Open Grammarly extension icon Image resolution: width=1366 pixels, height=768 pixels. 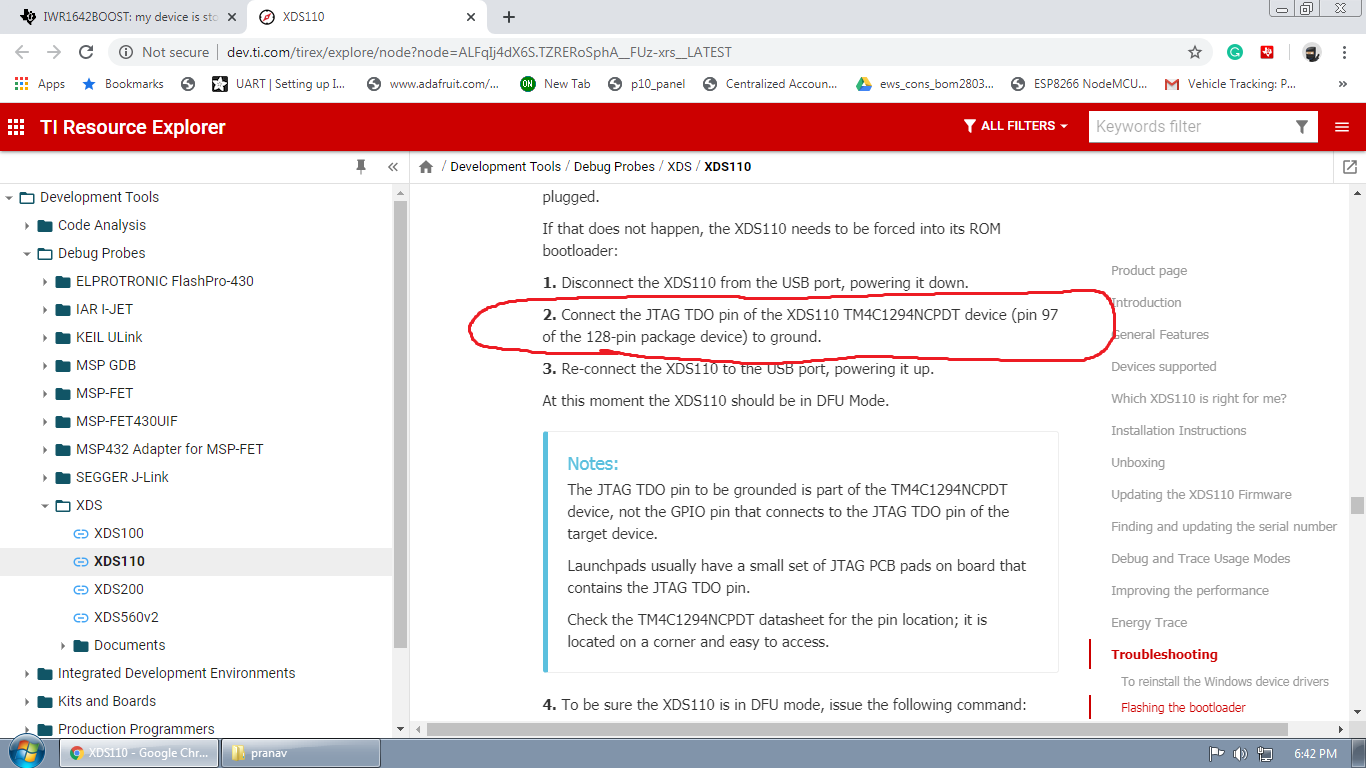point(1235,52)
